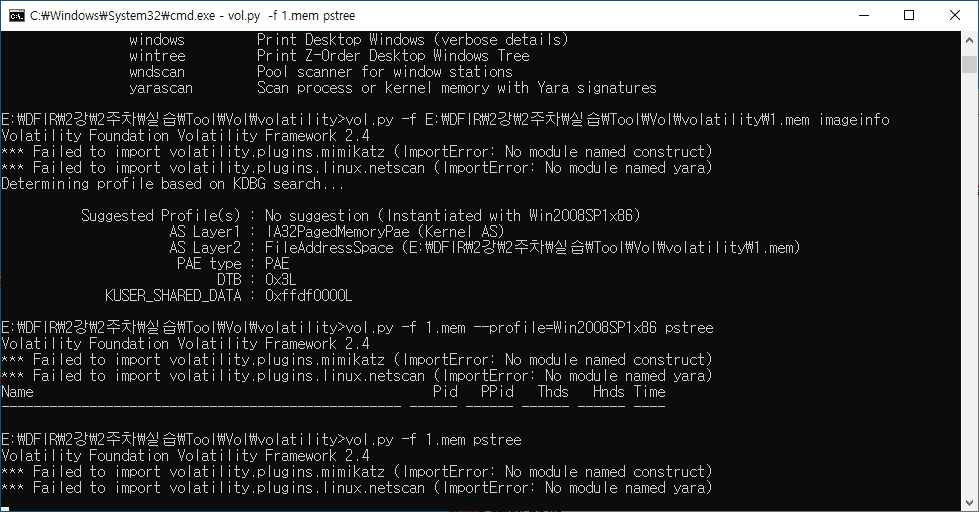
Task: Open the cmd.exe system menu icon
Action: (16, 15)
